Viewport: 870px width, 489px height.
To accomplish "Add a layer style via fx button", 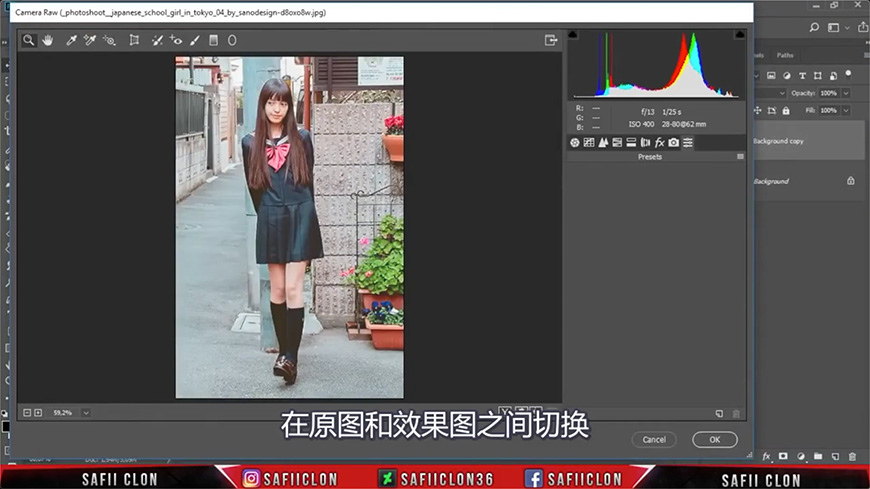I will pyautogui.click(x=767, y=456).
